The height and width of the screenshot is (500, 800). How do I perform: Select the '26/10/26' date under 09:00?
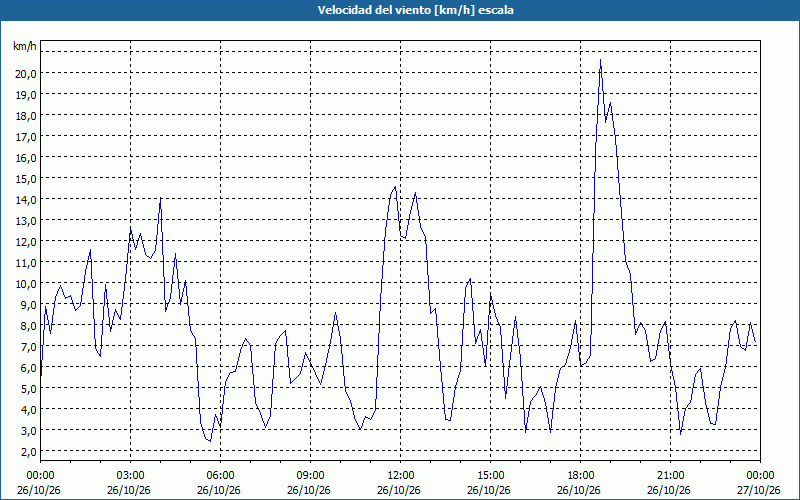pyautogui.click(x=309, y=490)
